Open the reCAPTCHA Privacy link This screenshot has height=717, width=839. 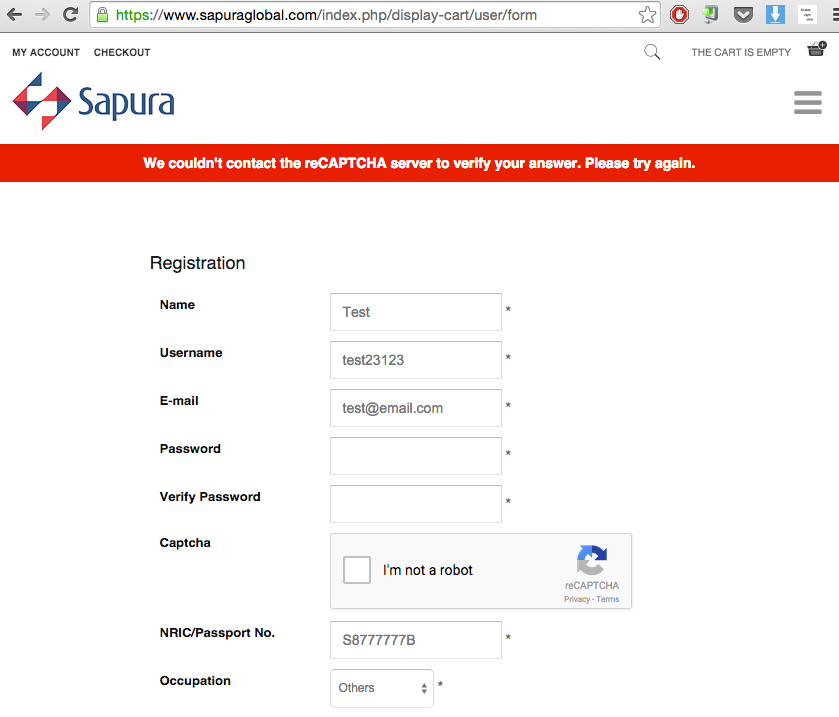click(x=576, y=599)
